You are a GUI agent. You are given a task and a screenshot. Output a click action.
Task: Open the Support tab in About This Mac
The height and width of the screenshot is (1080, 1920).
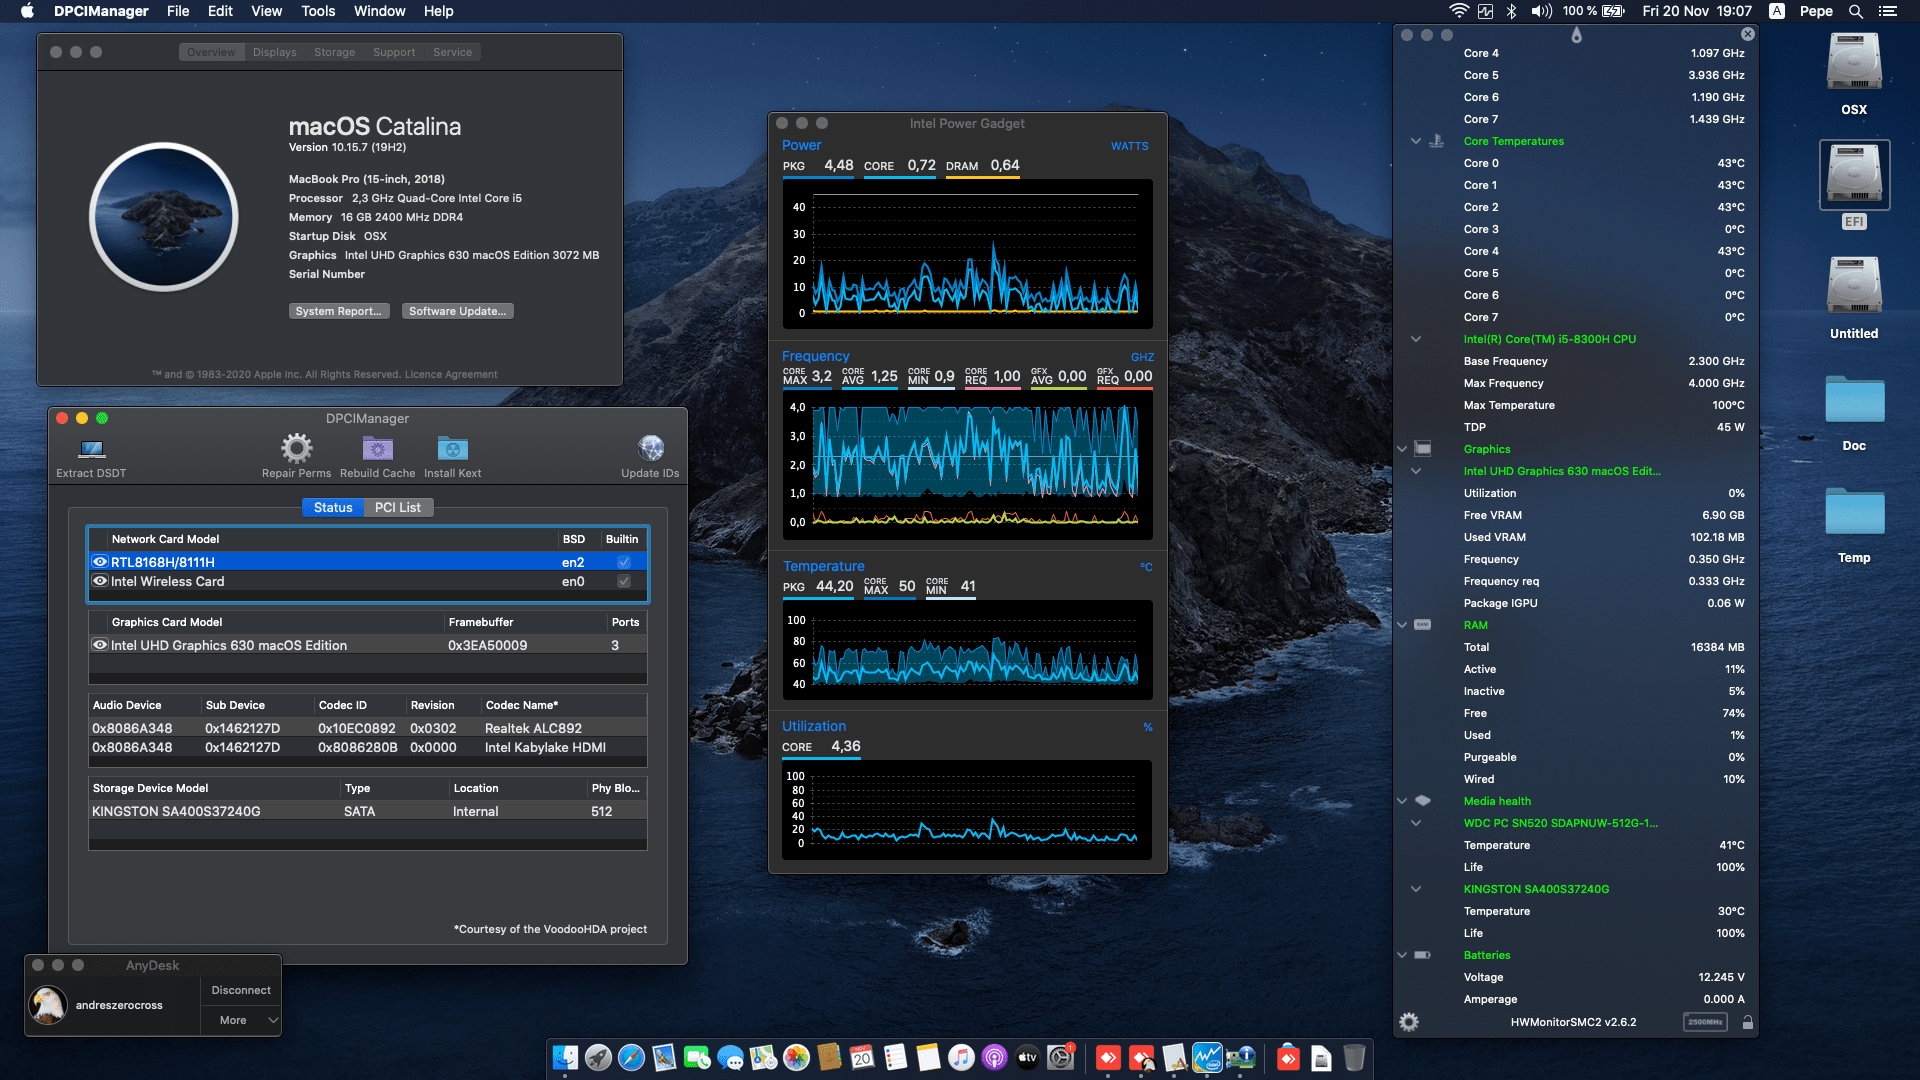tap(394, 52)
